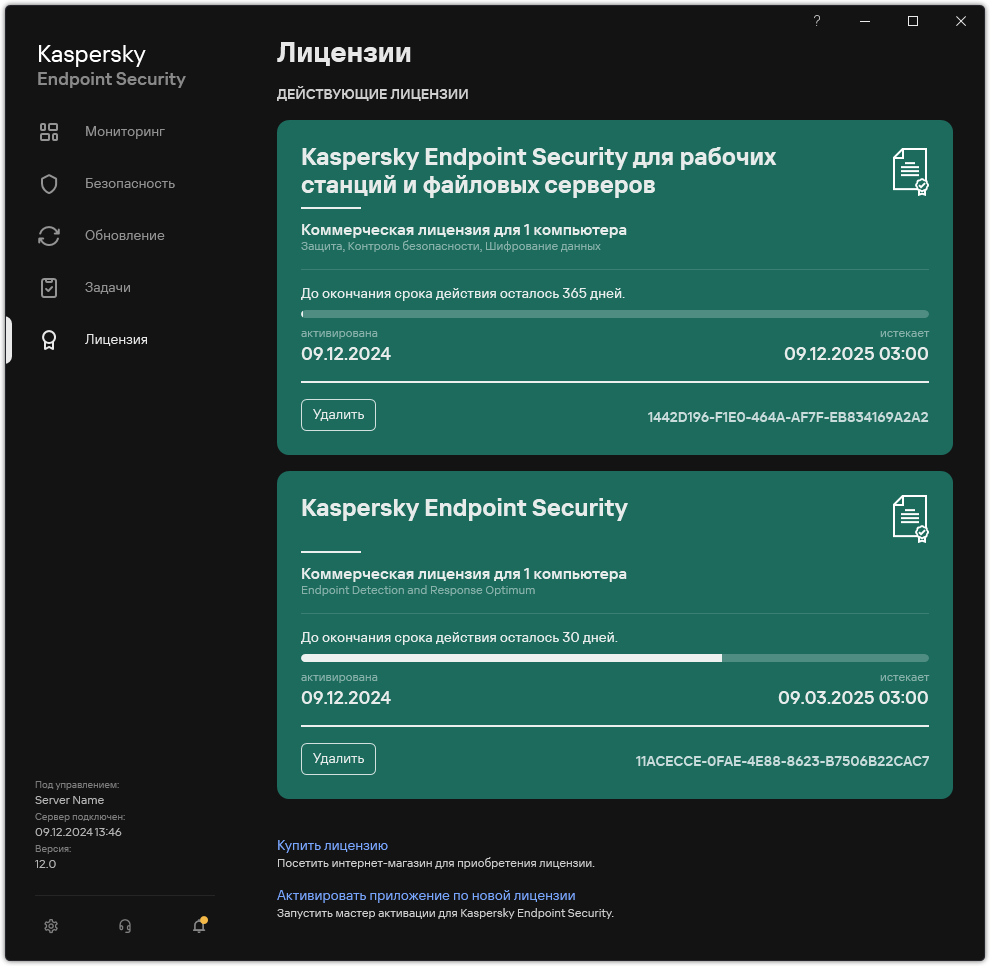The height and width of the screenshot is (966, 990).
Task: Click the Задачи clipboard icon in sidebar
Action: click(49, 287)
